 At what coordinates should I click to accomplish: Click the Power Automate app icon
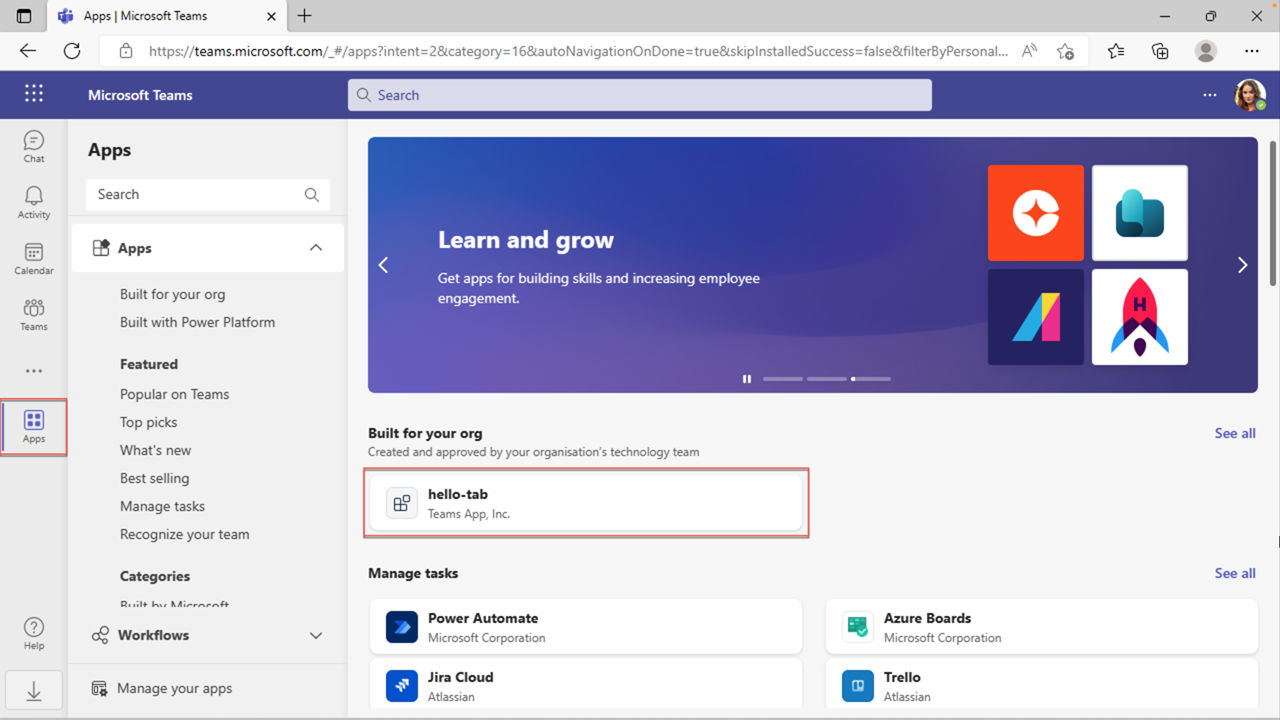[x=402, y=627]
